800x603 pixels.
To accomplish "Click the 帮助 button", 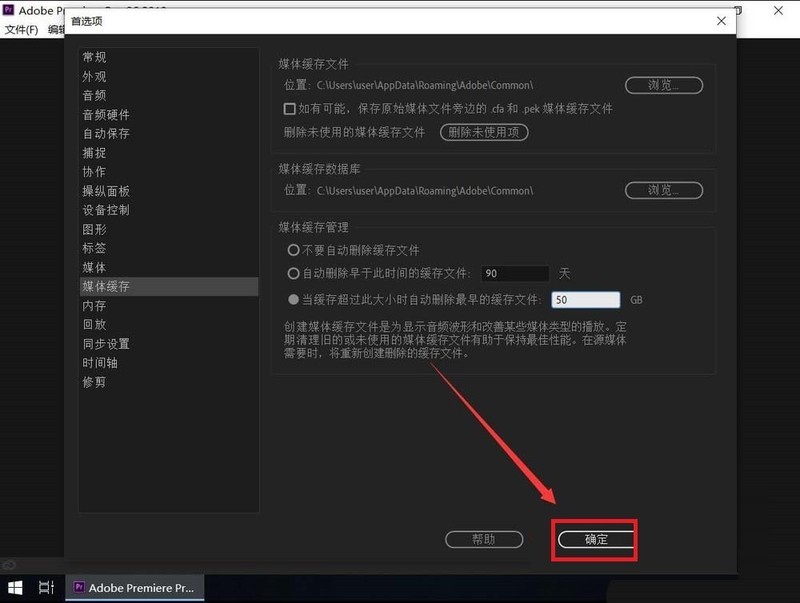I will pos(484,539).
